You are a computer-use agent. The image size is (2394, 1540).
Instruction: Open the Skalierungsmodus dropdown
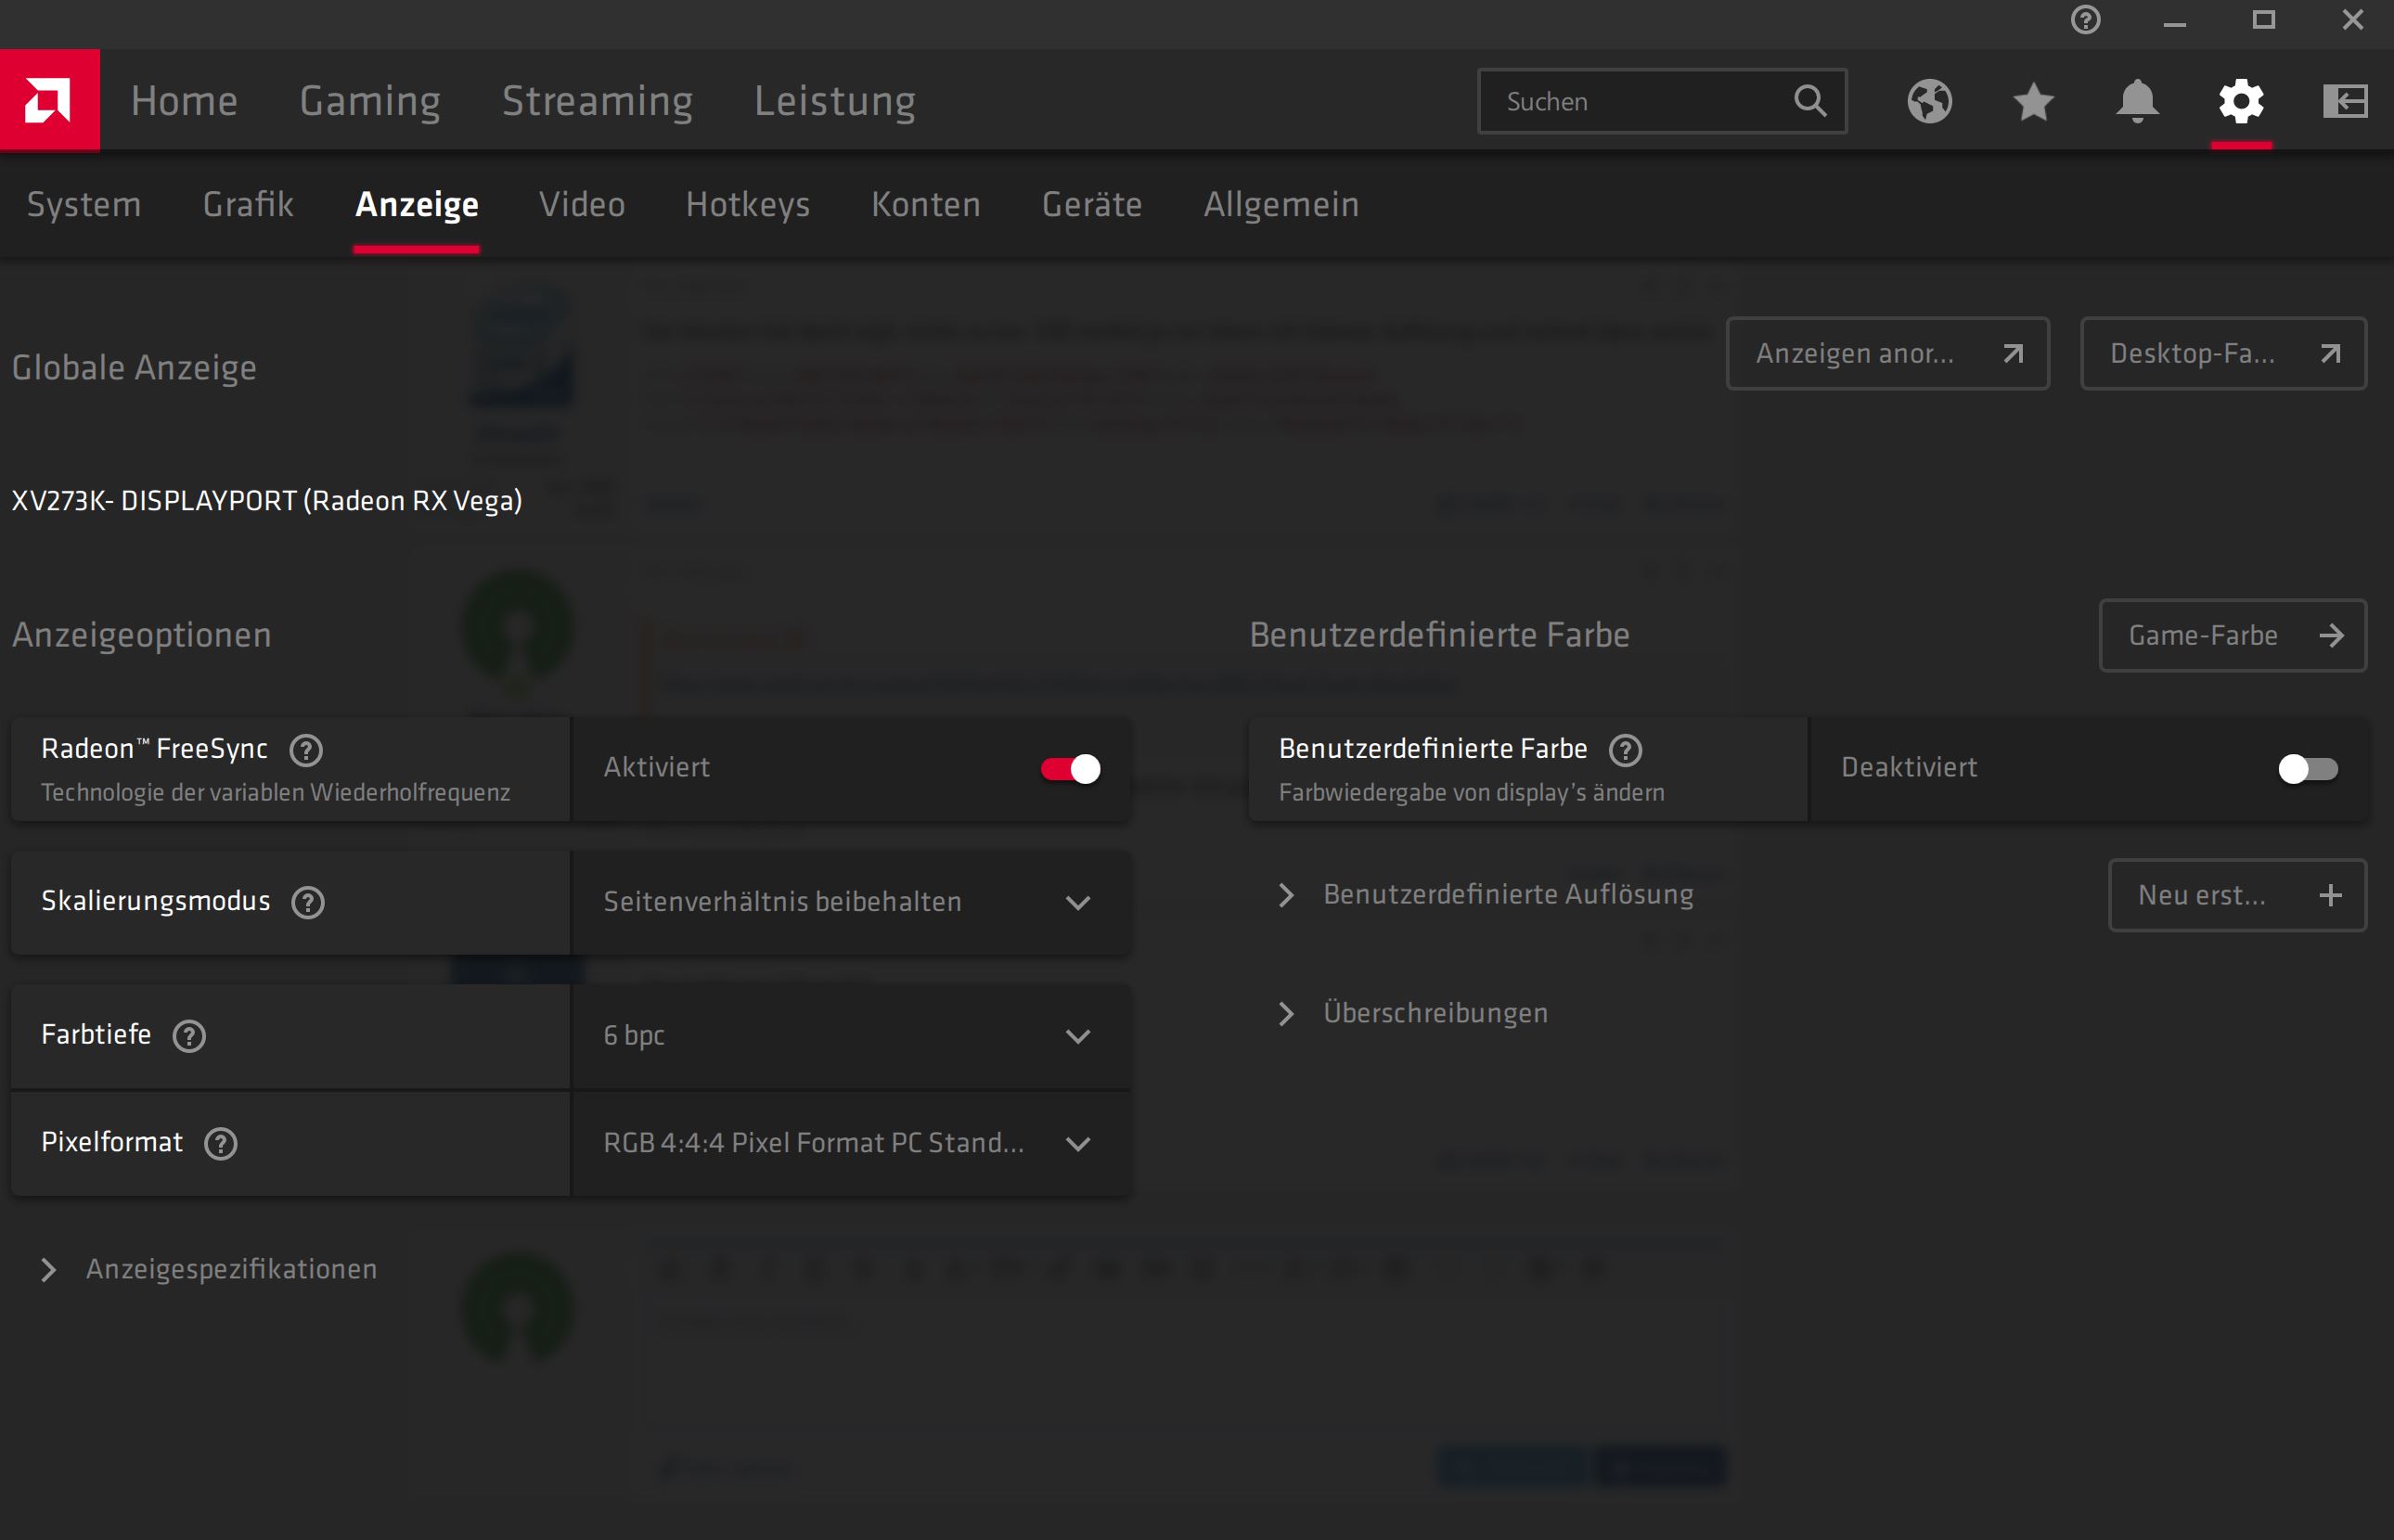(x=850, y=902)
